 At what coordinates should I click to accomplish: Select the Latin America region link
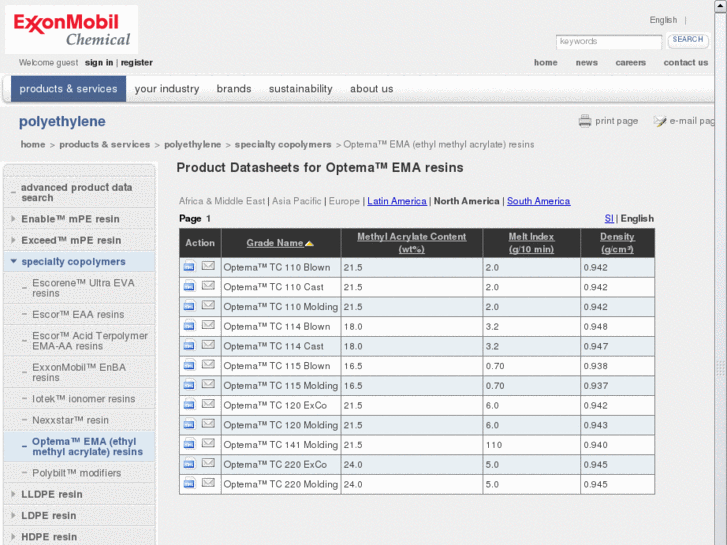pos(397,201)
